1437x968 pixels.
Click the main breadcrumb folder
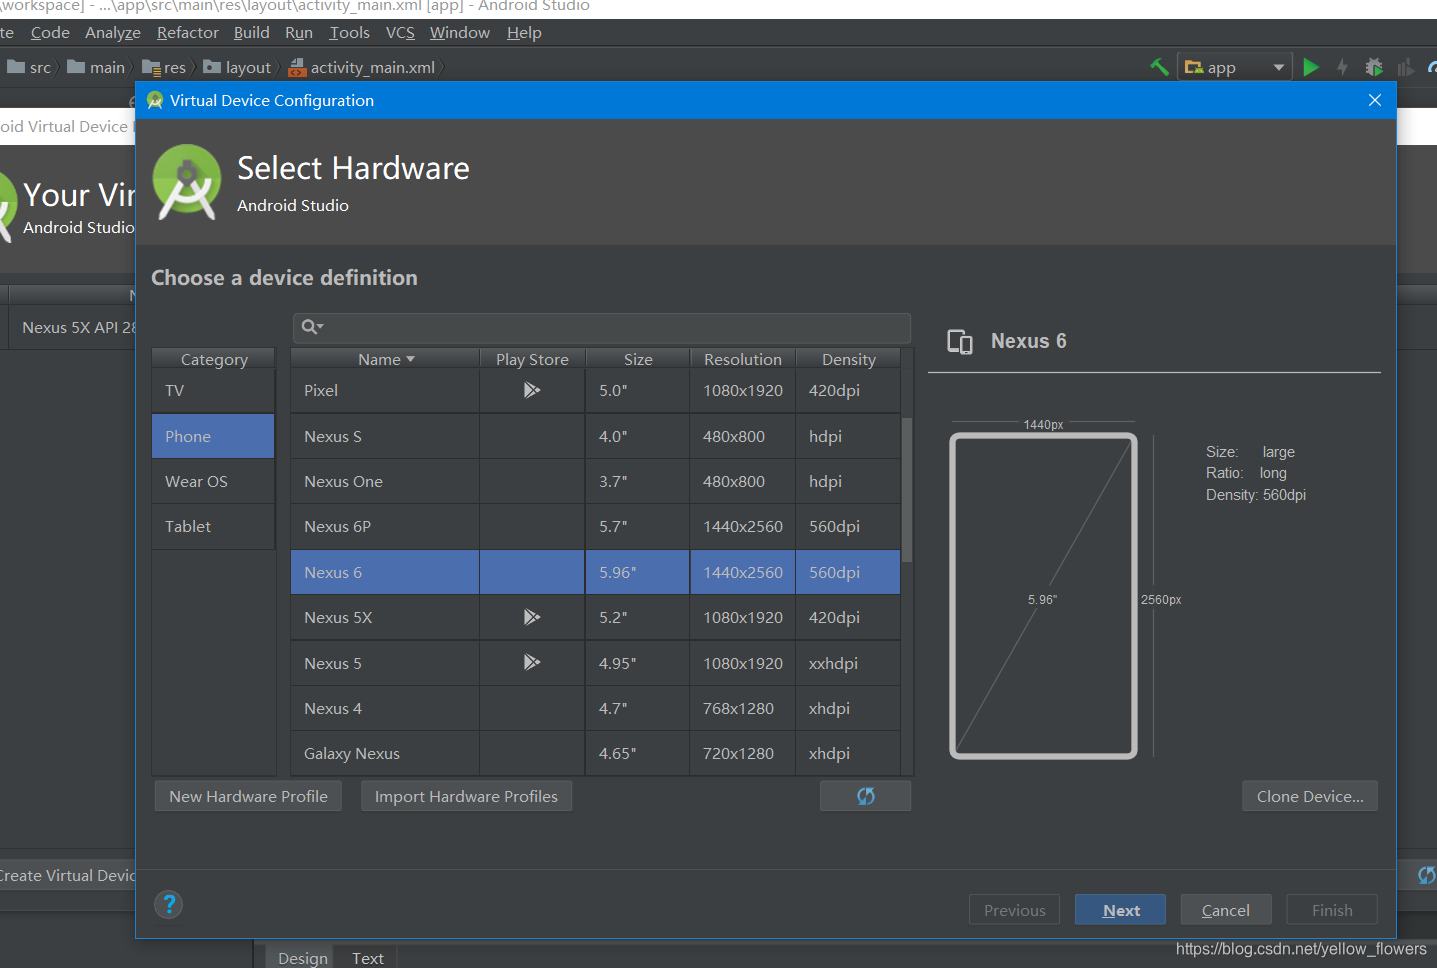(x=96, y=67)
